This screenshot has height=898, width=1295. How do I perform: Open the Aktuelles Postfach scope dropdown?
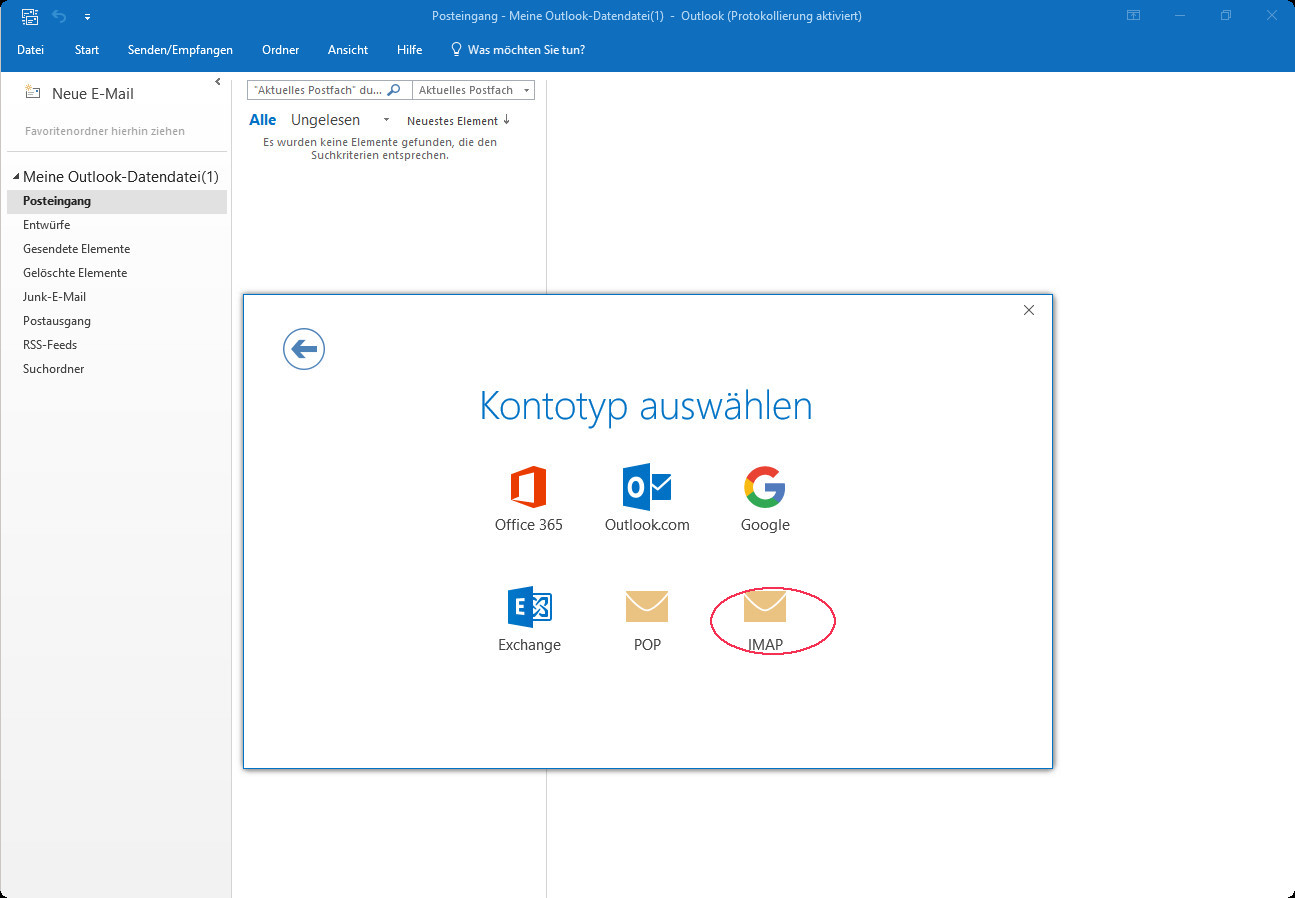(473, 90)
